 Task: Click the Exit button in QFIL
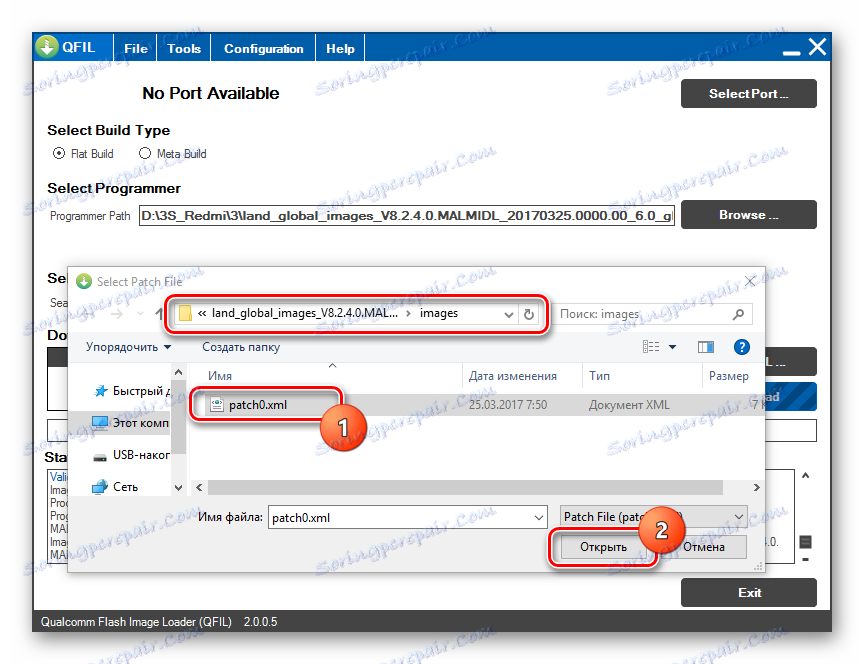click(x=748, y=592)
